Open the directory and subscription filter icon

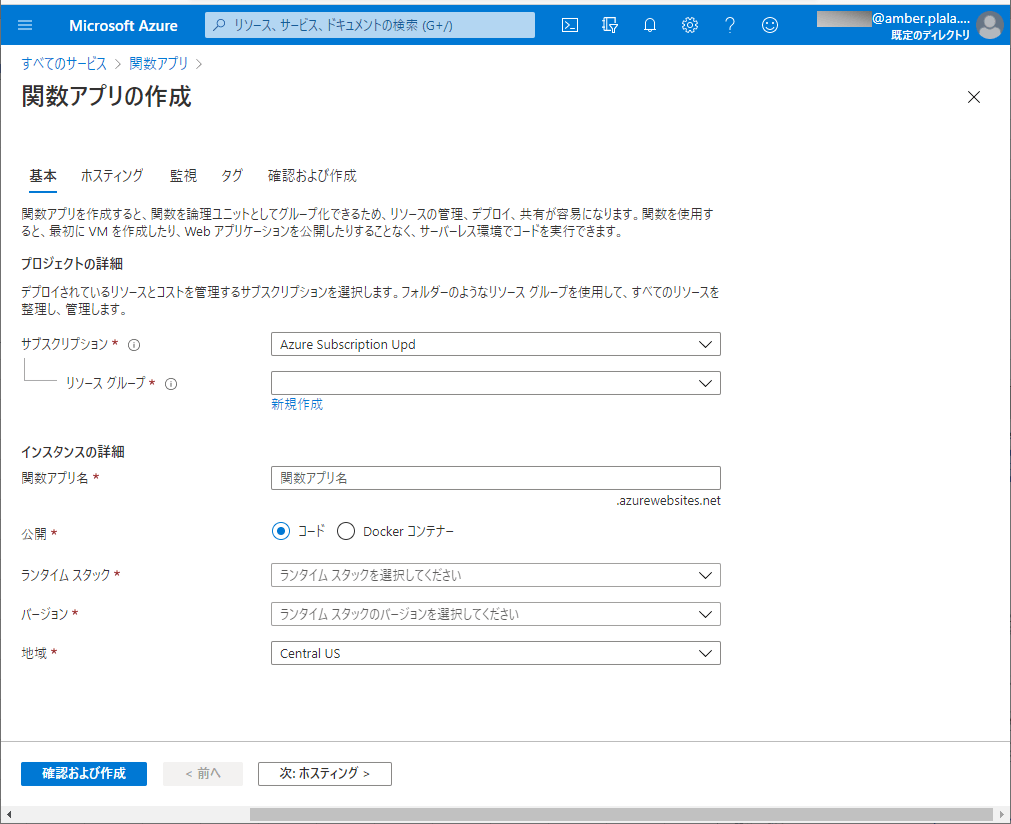(610, 25)
